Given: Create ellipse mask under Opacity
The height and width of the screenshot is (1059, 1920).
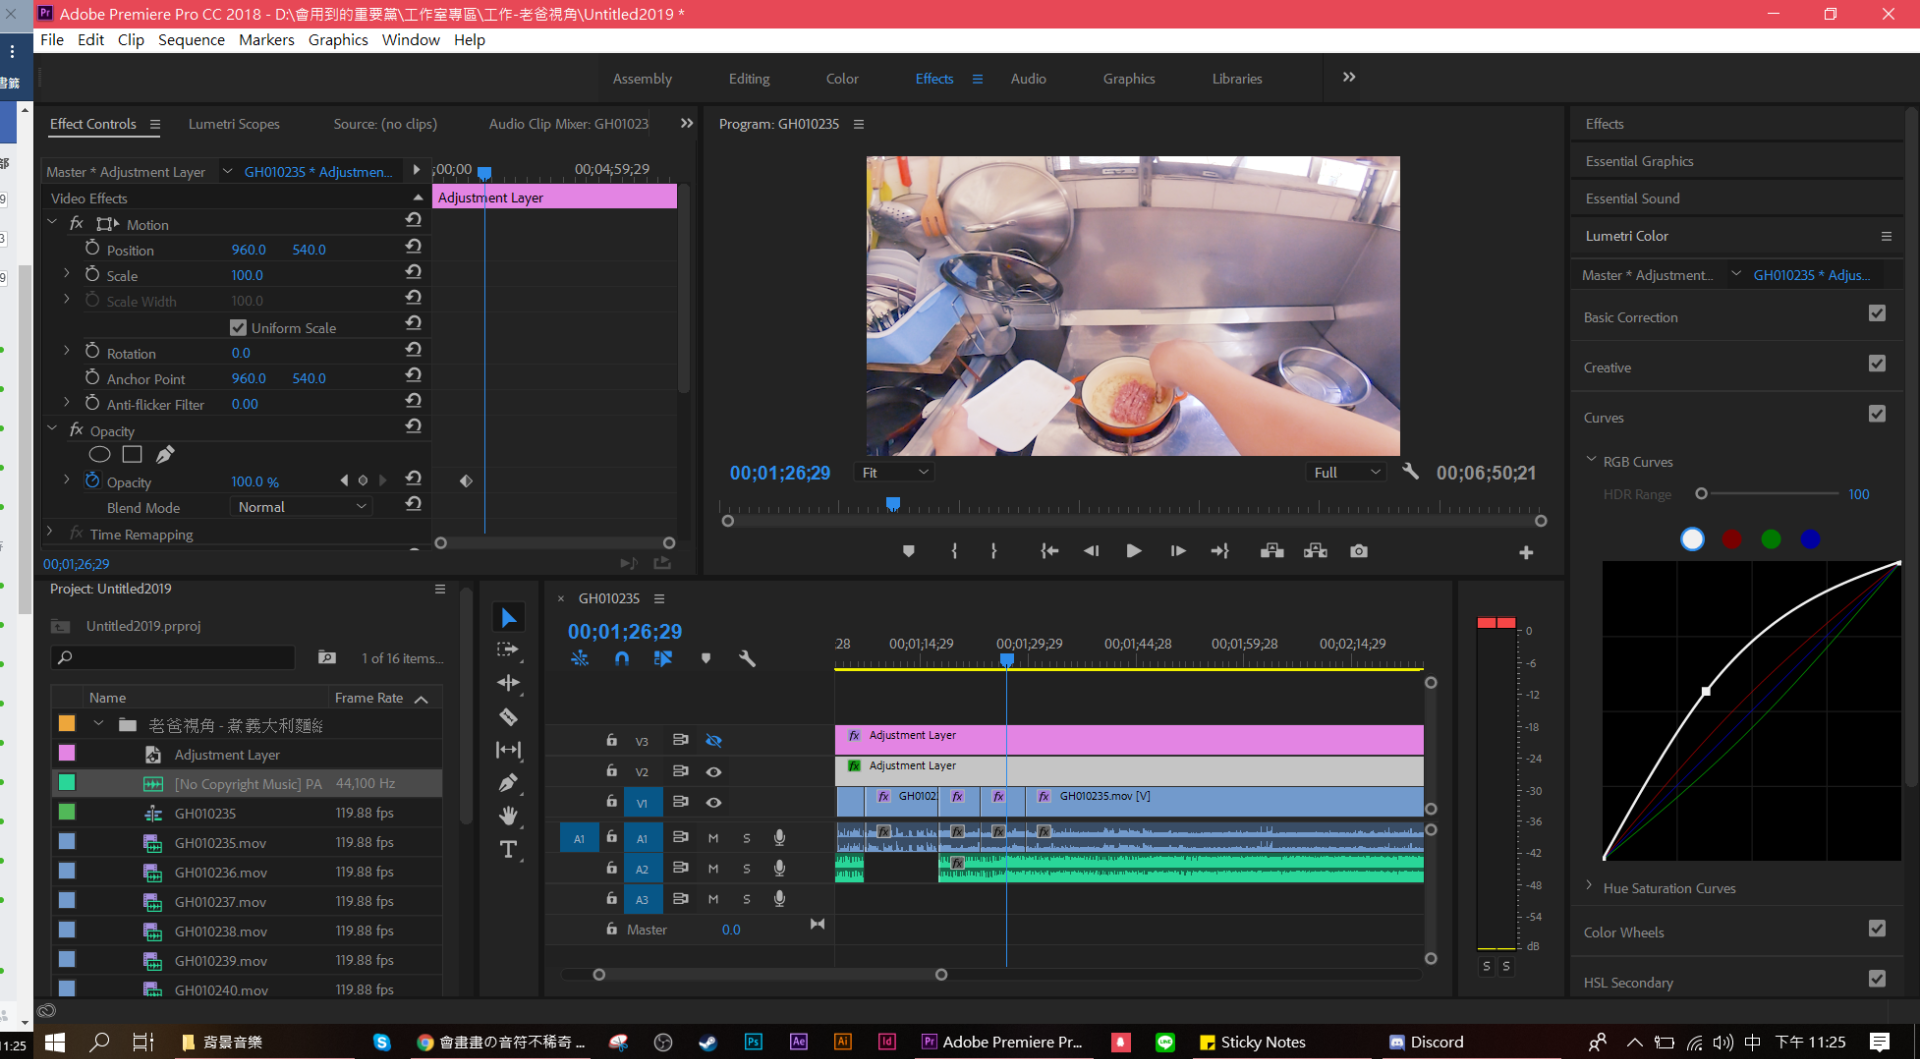Looking at the screenshot, I should coord(99,454).
